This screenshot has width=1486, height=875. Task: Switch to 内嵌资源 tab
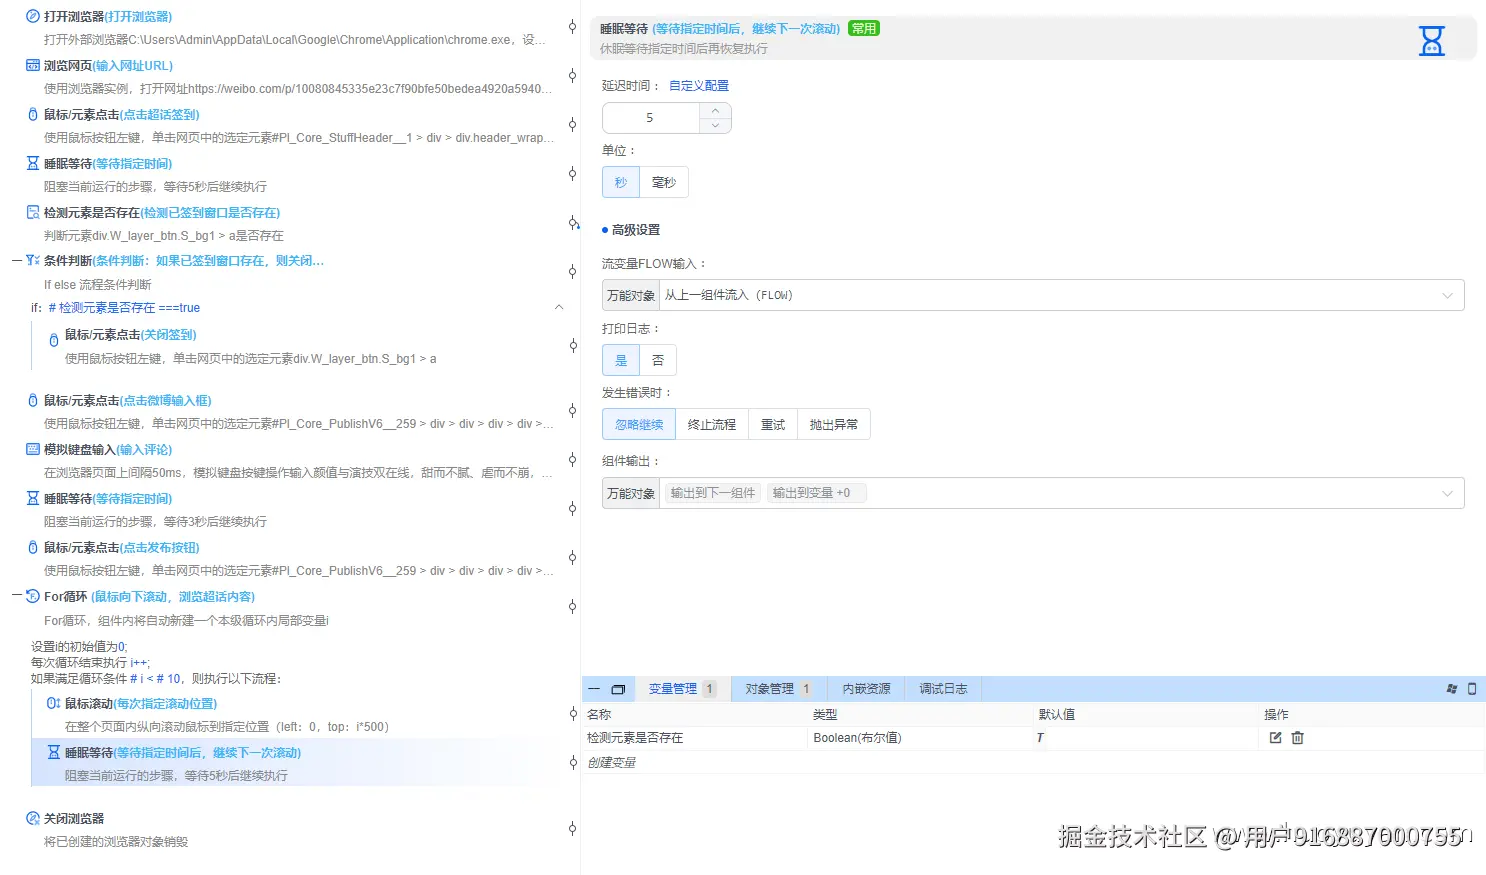(866, 689)
